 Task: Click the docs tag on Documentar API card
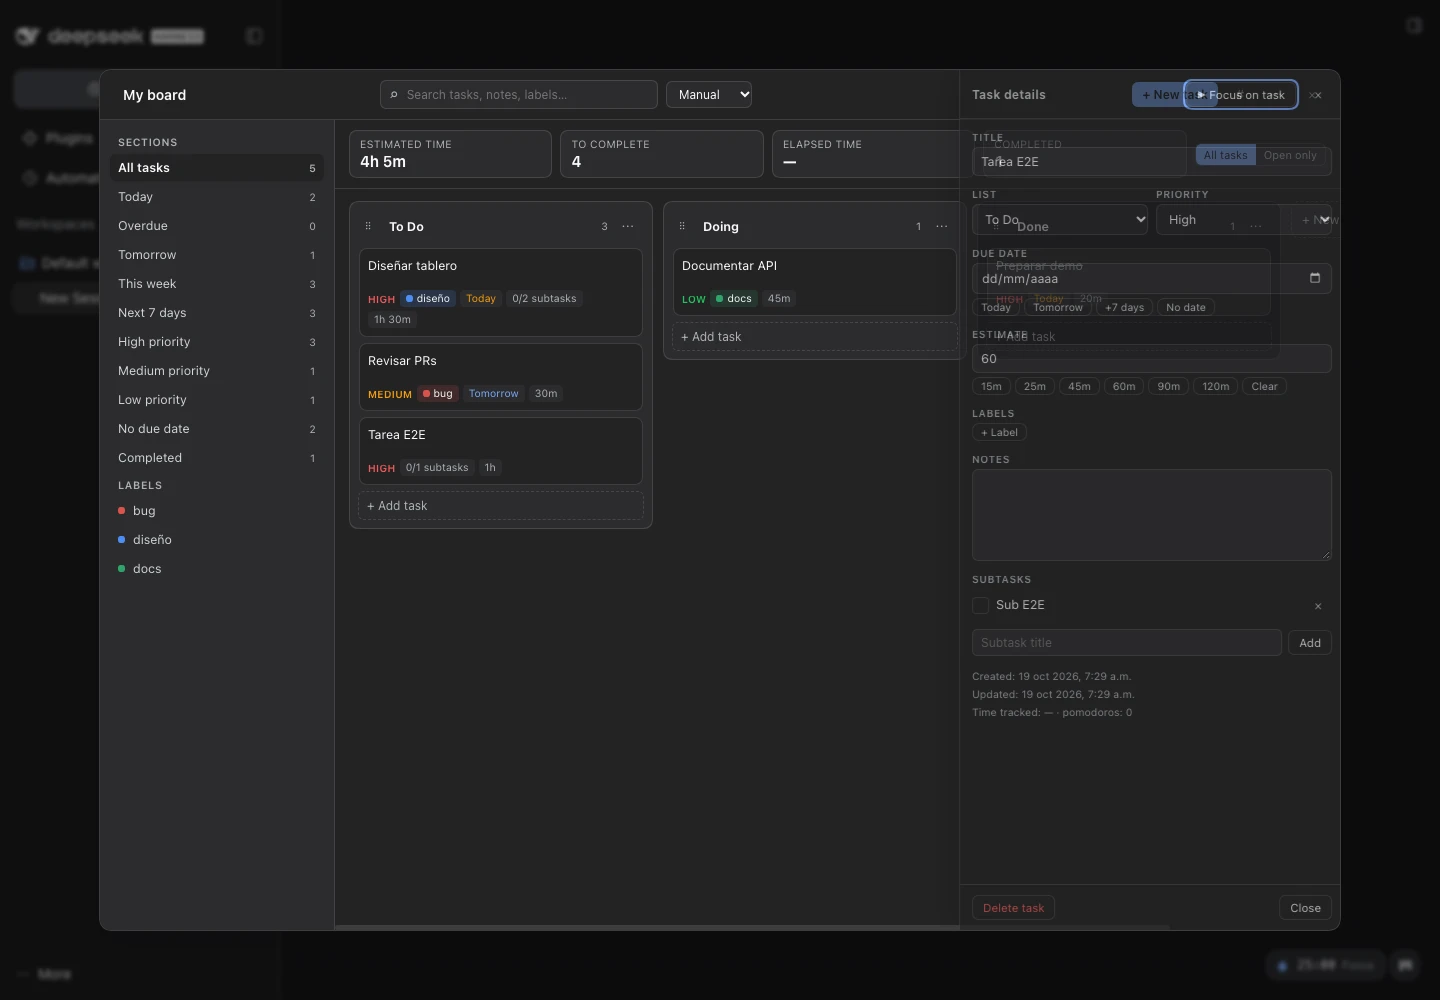coord(734,298)
